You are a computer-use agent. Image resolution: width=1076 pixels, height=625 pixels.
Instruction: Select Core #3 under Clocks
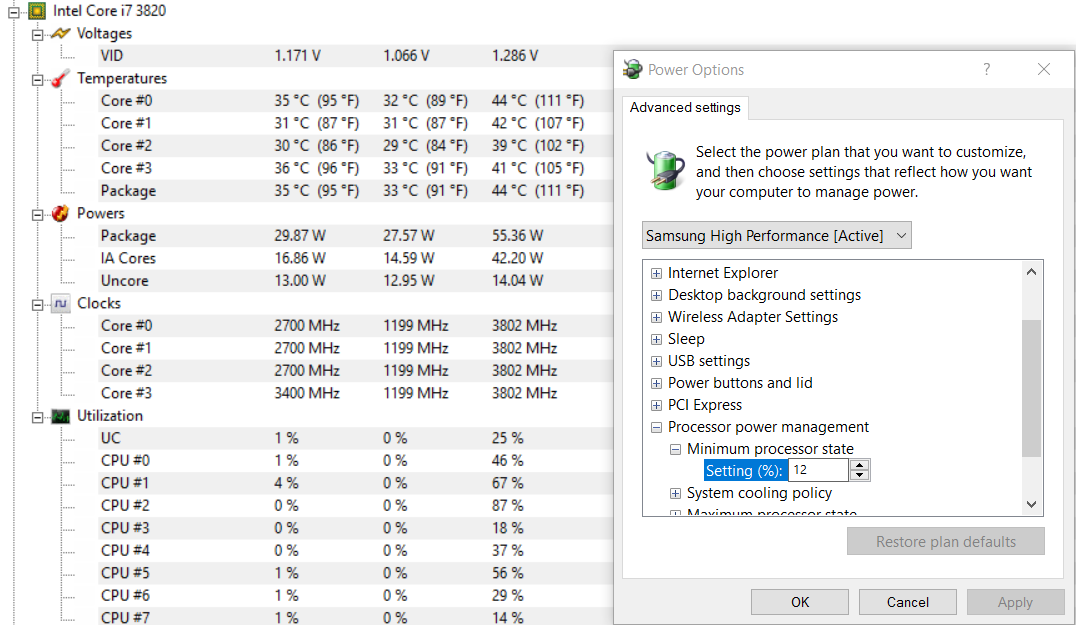355,393
